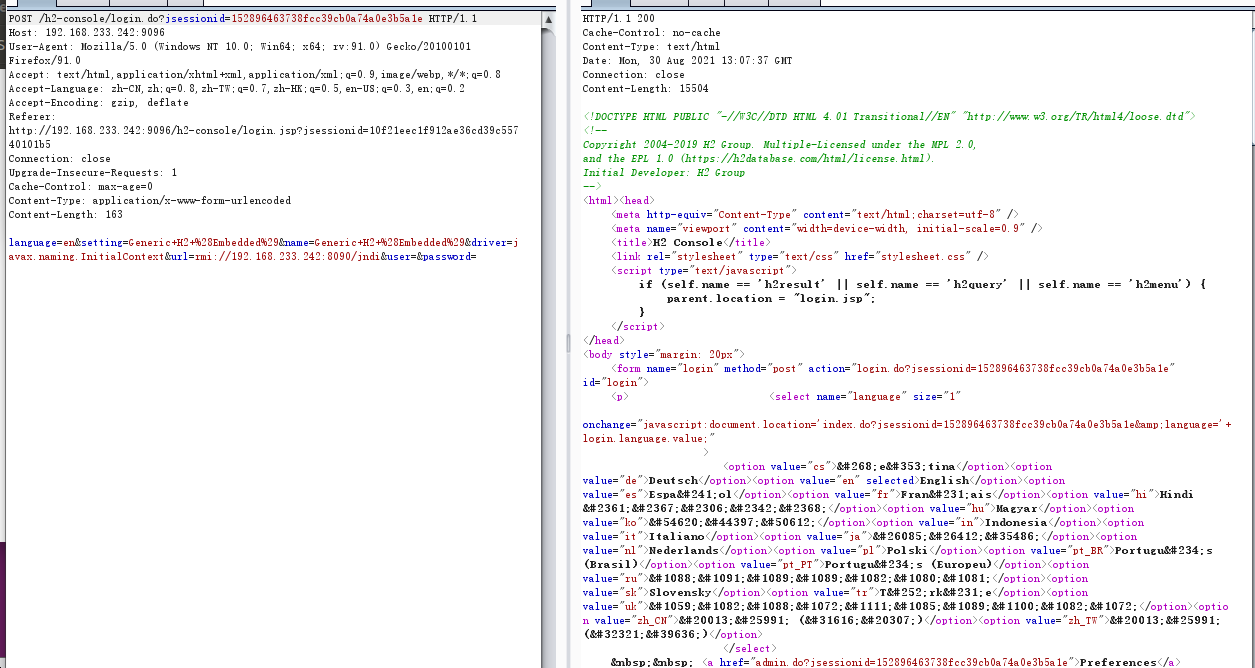Select the if self.name == 'h2result' line
1255x668 pixels.
pyautogui.click(x=923, y=285)
